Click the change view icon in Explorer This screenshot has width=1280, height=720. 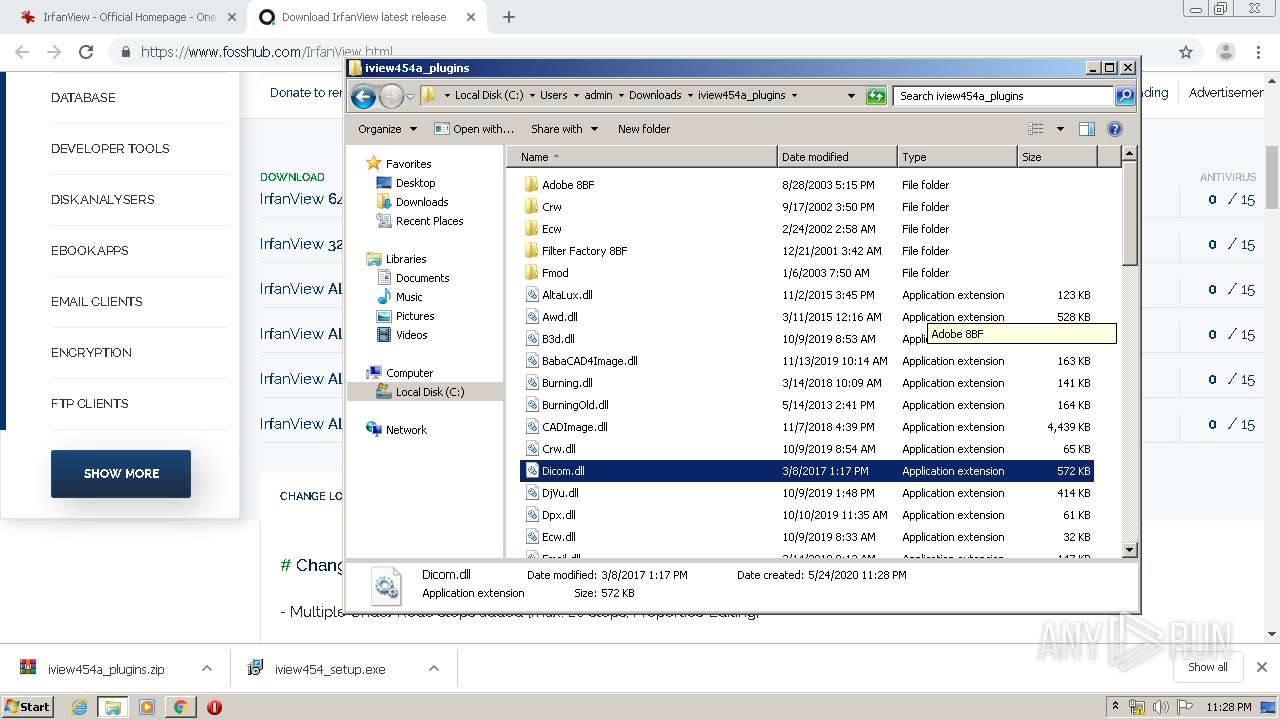point(1036,129)
